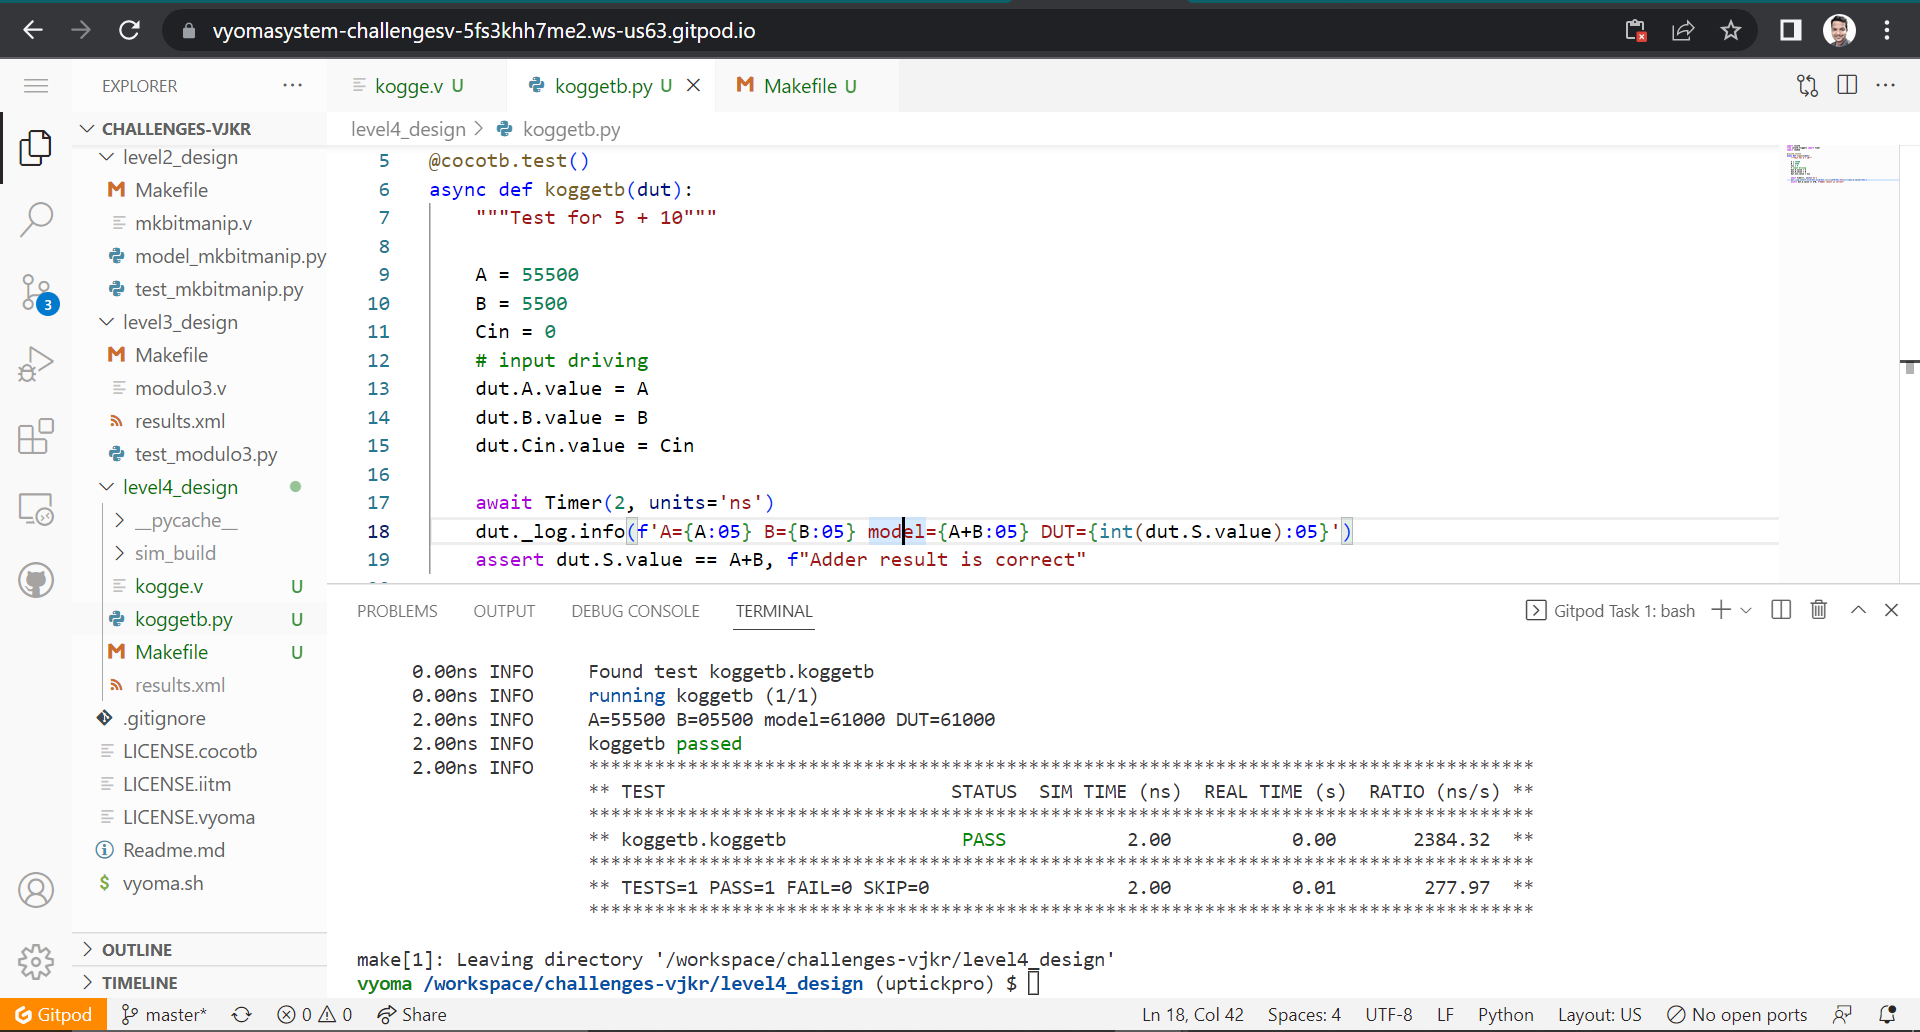The width and height of the screenshot is (1920, 1032).
Task: Kill the terminal with the trash icon
Action: tap(1817, 609)
